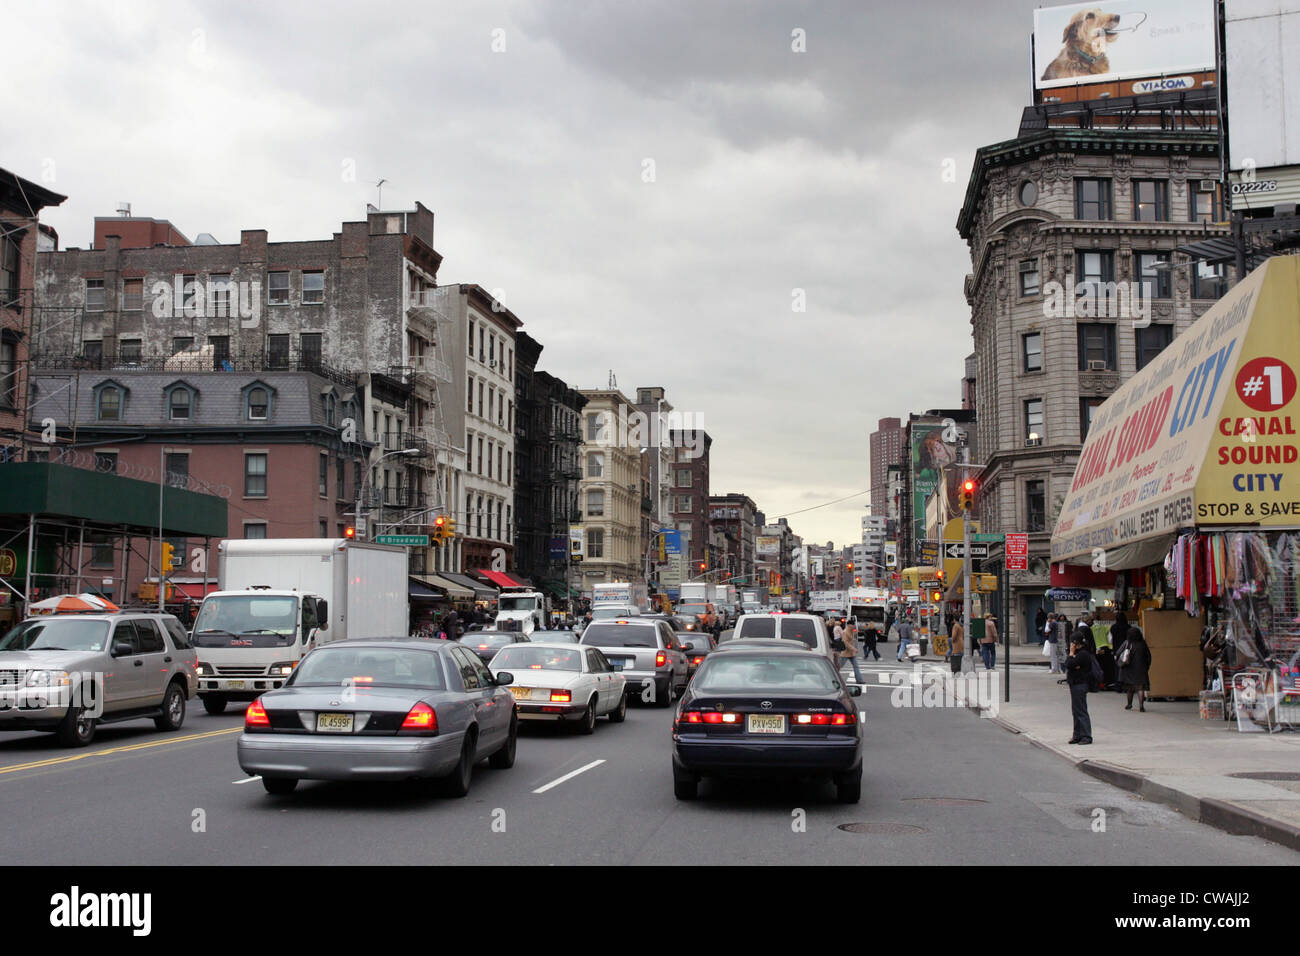This screenshot has height=956, width=1300.
Task: Click the red #1 circle on the awning
Action: point(1265,384)
